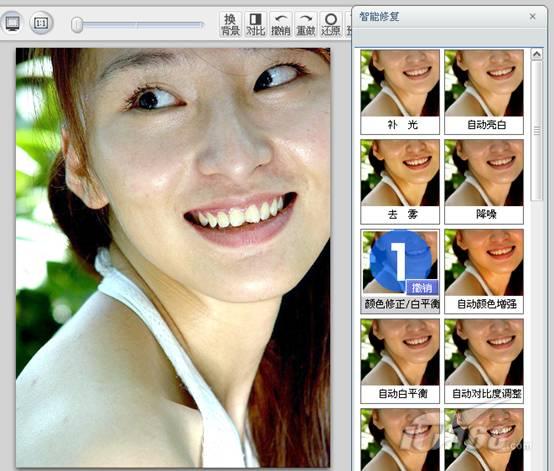Click the 撤销 undo toolbar icon
The image size is (554, 471).
[x=281, y=24]
